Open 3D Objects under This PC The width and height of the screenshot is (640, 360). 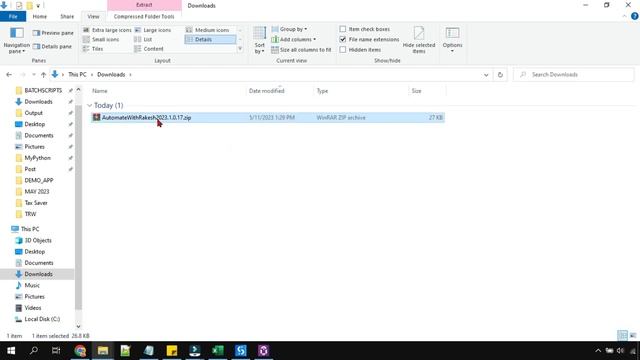point(38,240)
